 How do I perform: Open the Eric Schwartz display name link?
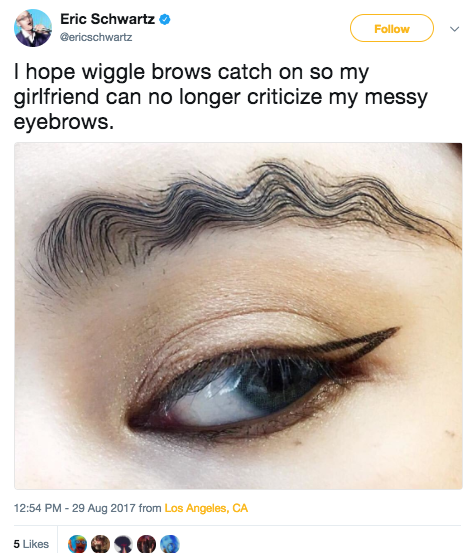click(108, 19)
